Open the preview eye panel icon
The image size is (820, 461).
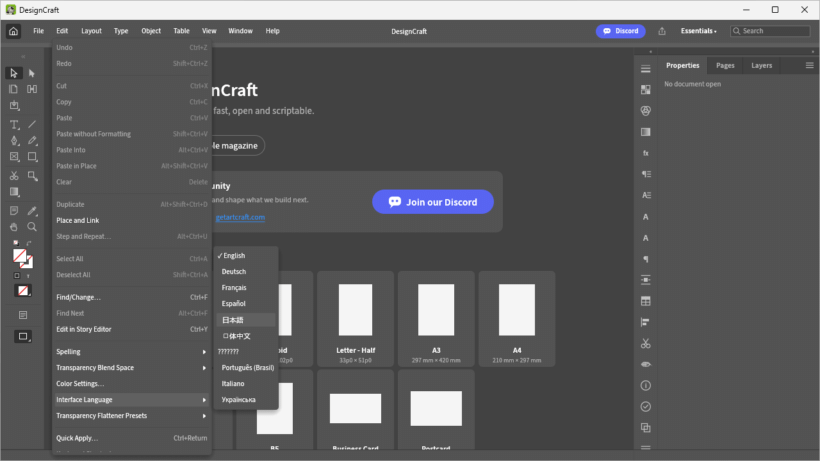(x=646, y=364)
